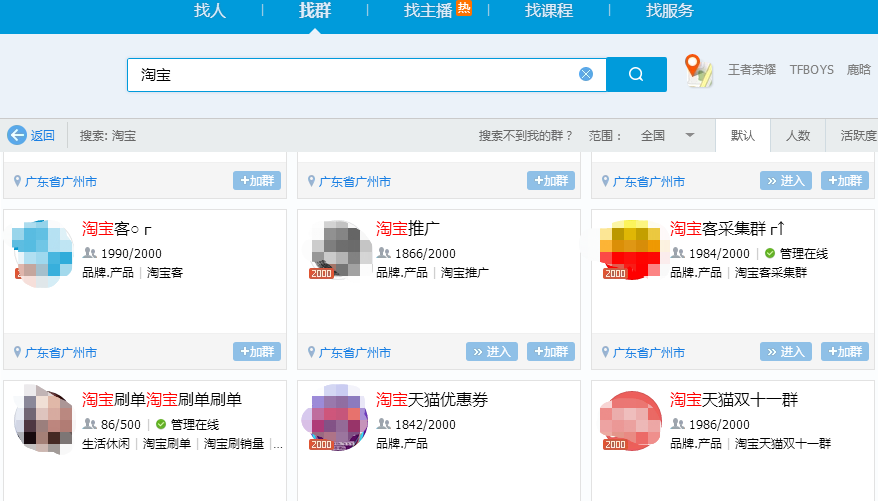This screenshot has width=878, height=501.
Task: Search the hot keyword 王者荣耀
Action: (752, 70)
